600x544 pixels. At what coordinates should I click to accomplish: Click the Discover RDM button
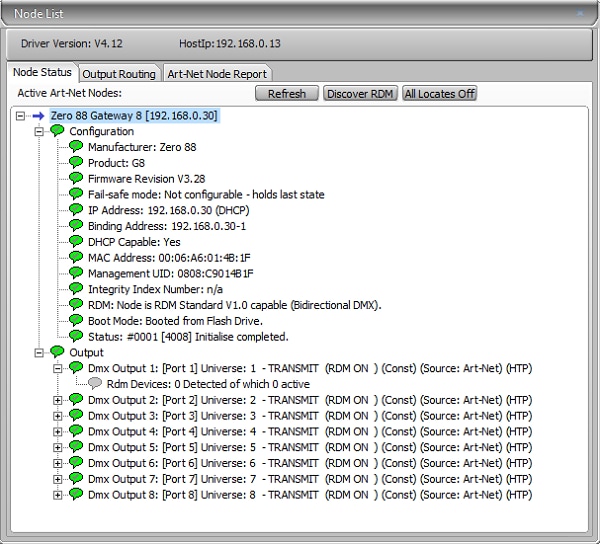[x=360, y=93]
